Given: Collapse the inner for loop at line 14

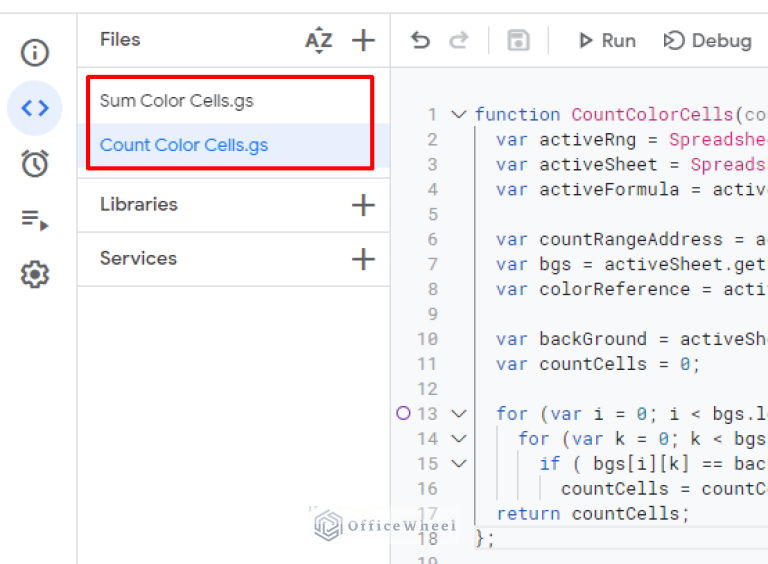Looking at the screenshot, I should click(x=458, y=439).
